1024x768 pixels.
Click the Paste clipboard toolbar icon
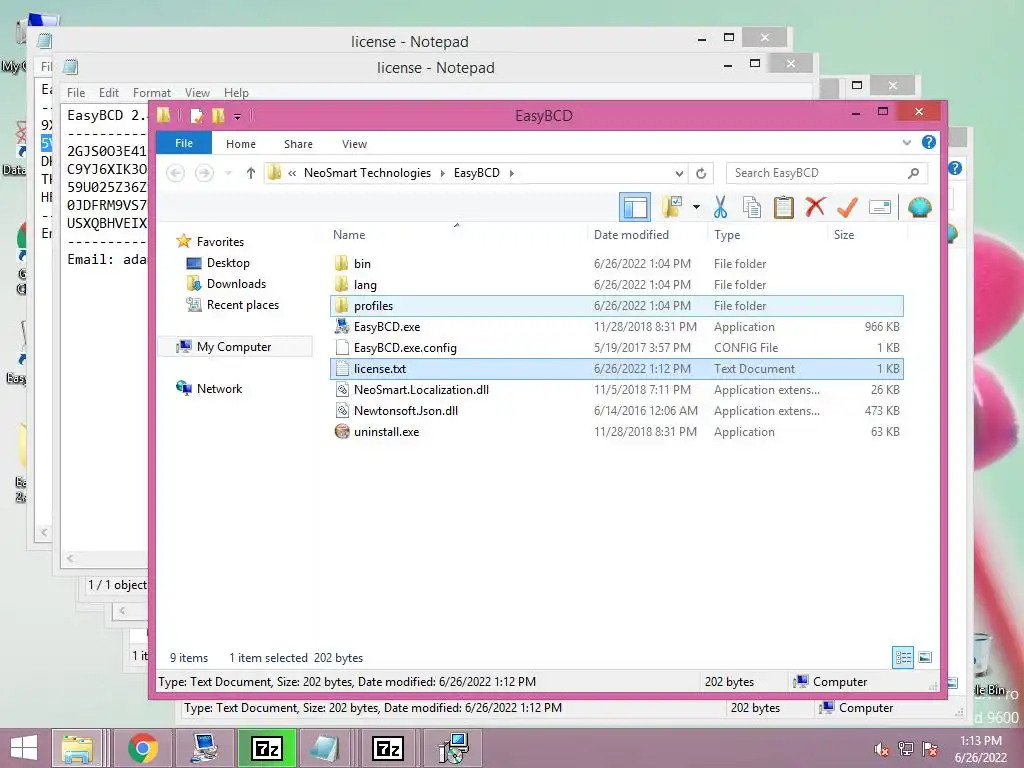(783, 208)
